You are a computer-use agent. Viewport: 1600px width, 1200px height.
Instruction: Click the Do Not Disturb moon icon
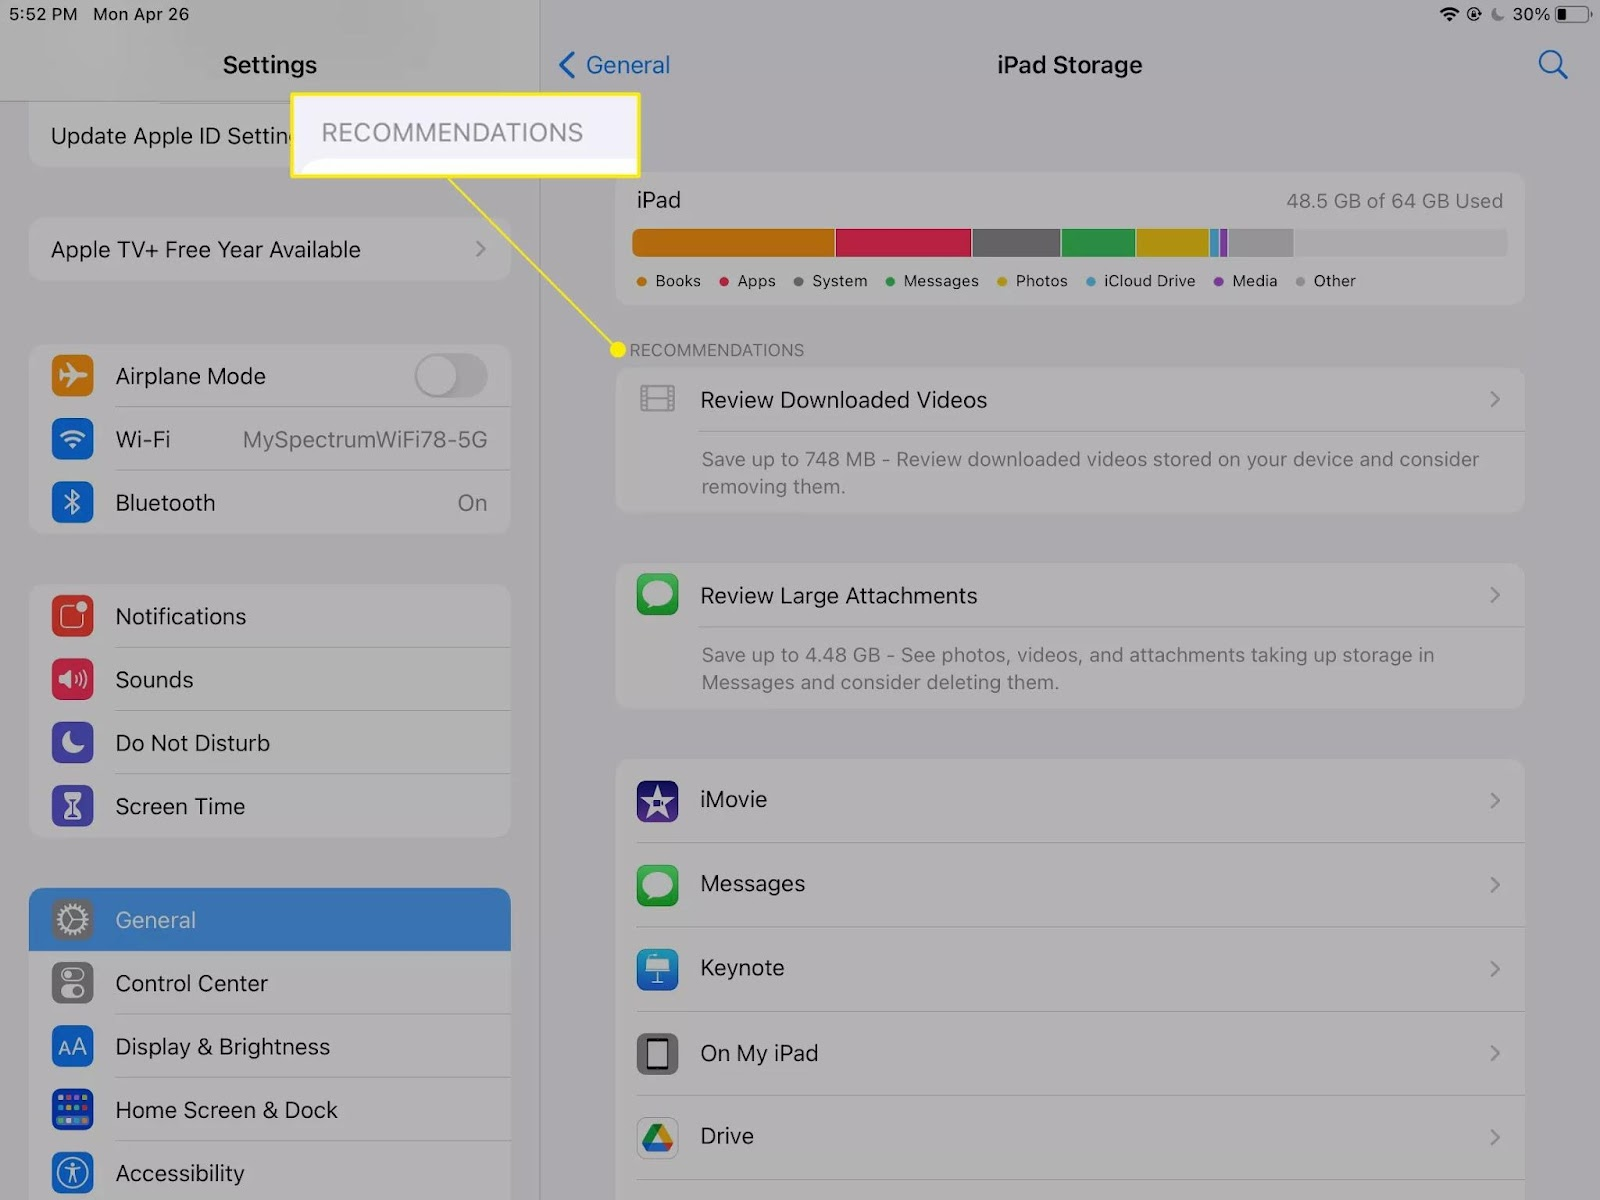pos(72,743)
